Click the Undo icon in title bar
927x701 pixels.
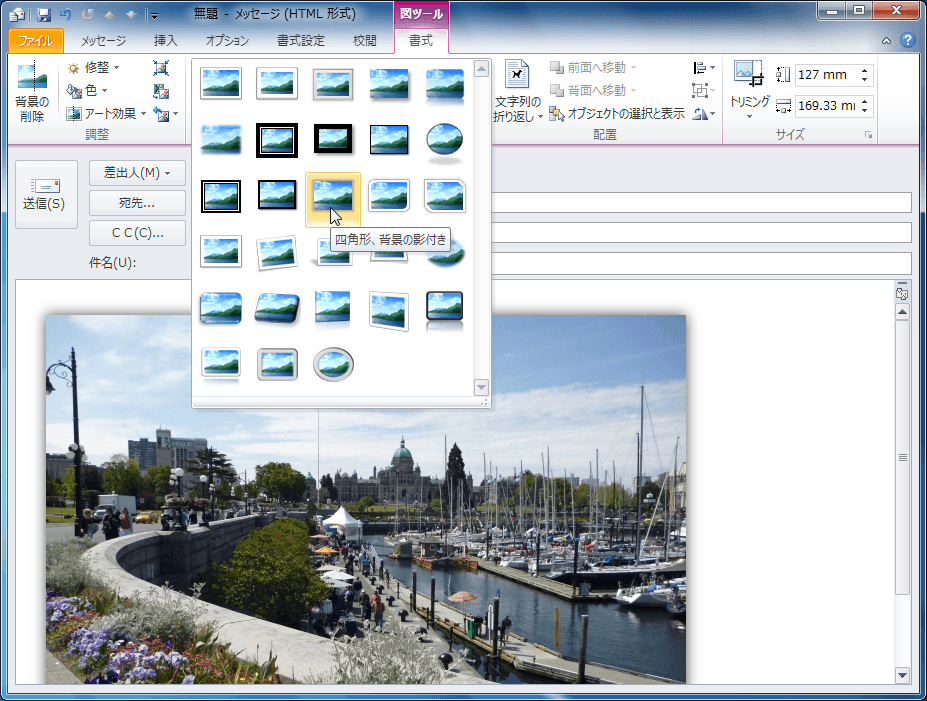pyautogui.click(x=66, y=15)
